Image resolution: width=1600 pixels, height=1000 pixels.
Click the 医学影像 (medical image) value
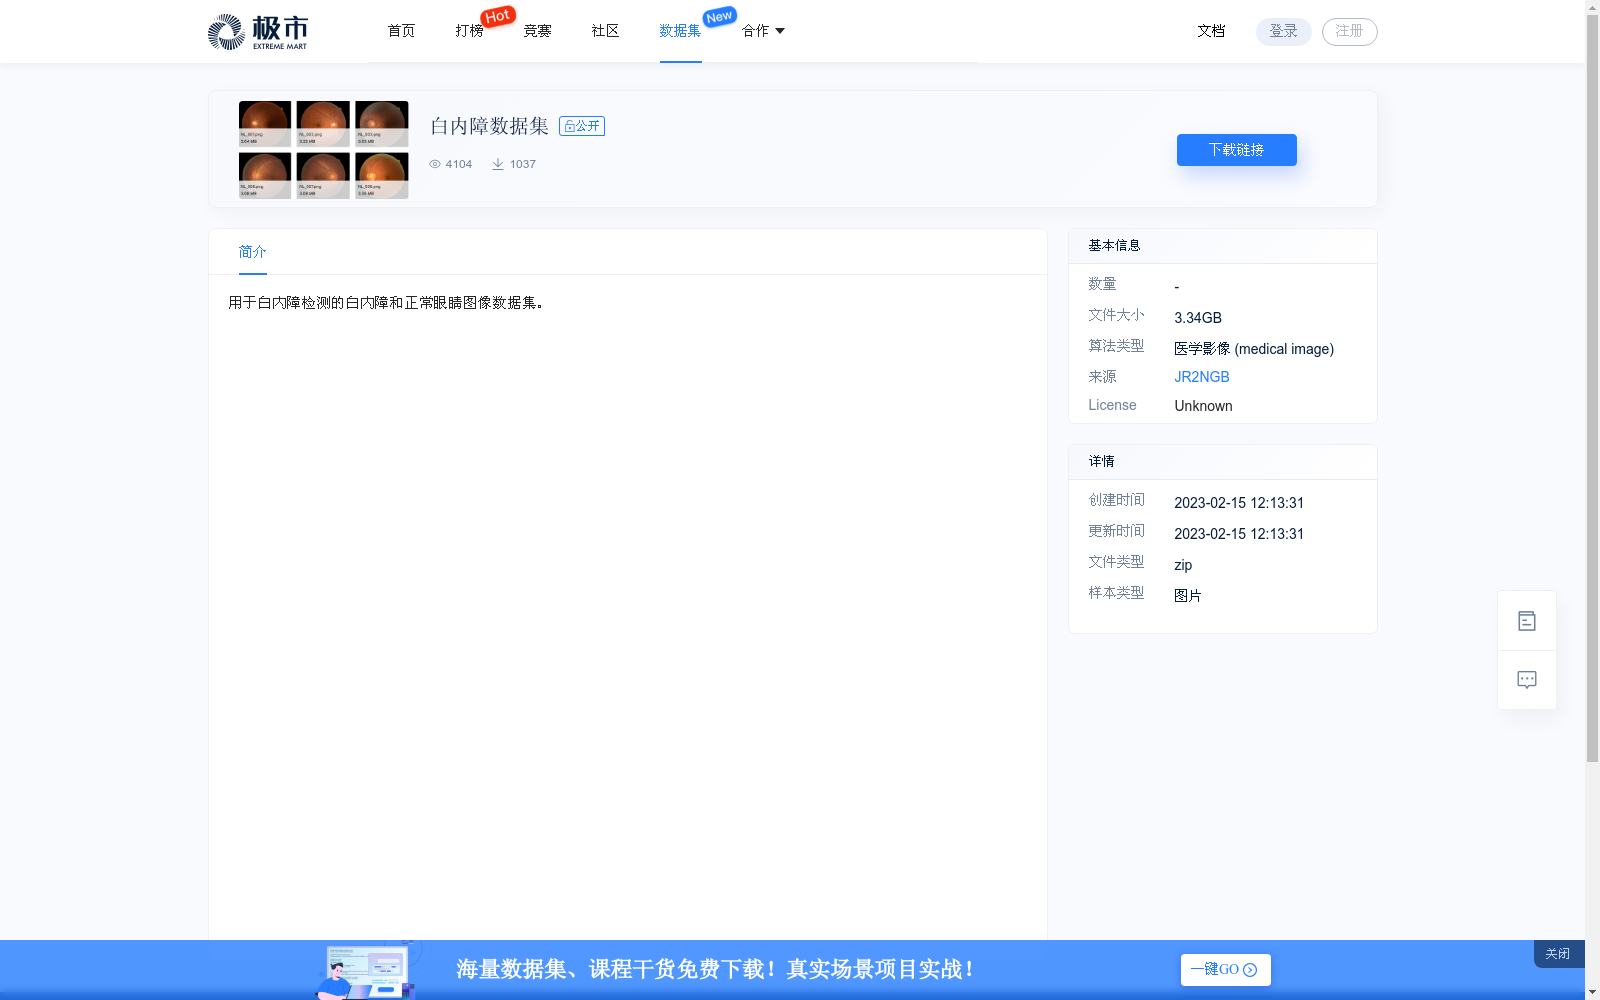point(1254,349)
